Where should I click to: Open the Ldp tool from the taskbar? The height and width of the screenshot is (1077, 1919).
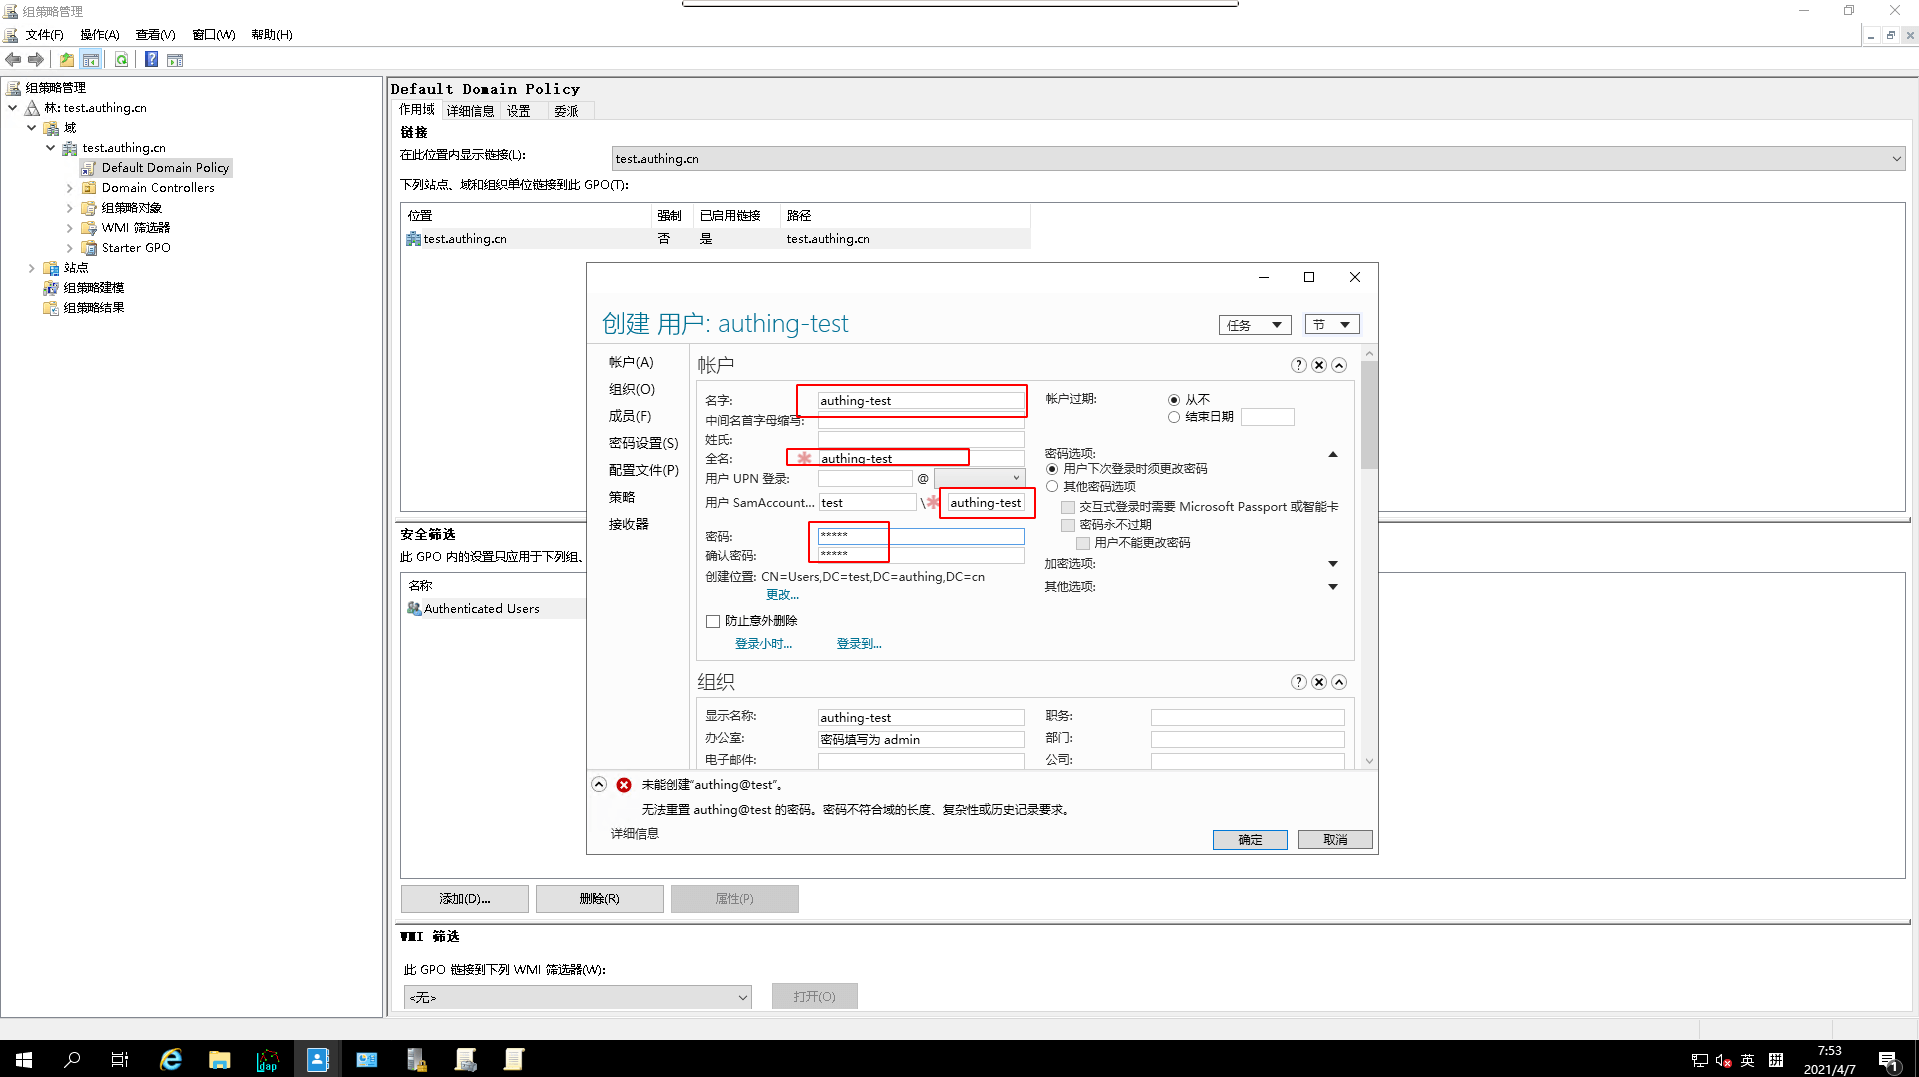tap(268, 1059)
